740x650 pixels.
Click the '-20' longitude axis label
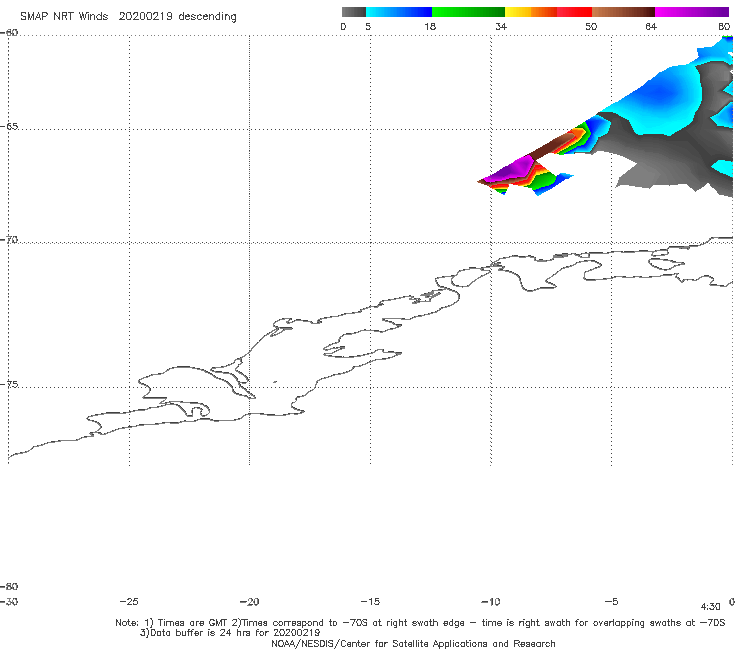click(x=249, y=601)
